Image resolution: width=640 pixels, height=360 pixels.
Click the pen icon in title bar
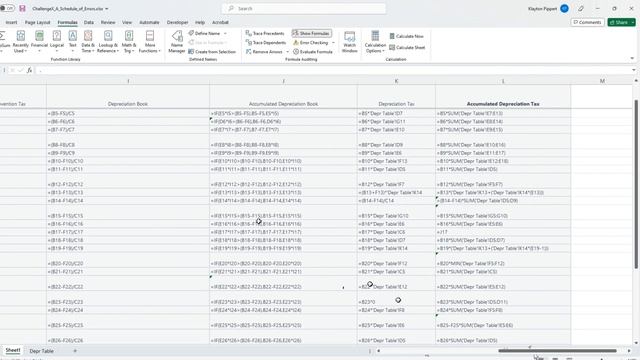(x=581, y=9)
